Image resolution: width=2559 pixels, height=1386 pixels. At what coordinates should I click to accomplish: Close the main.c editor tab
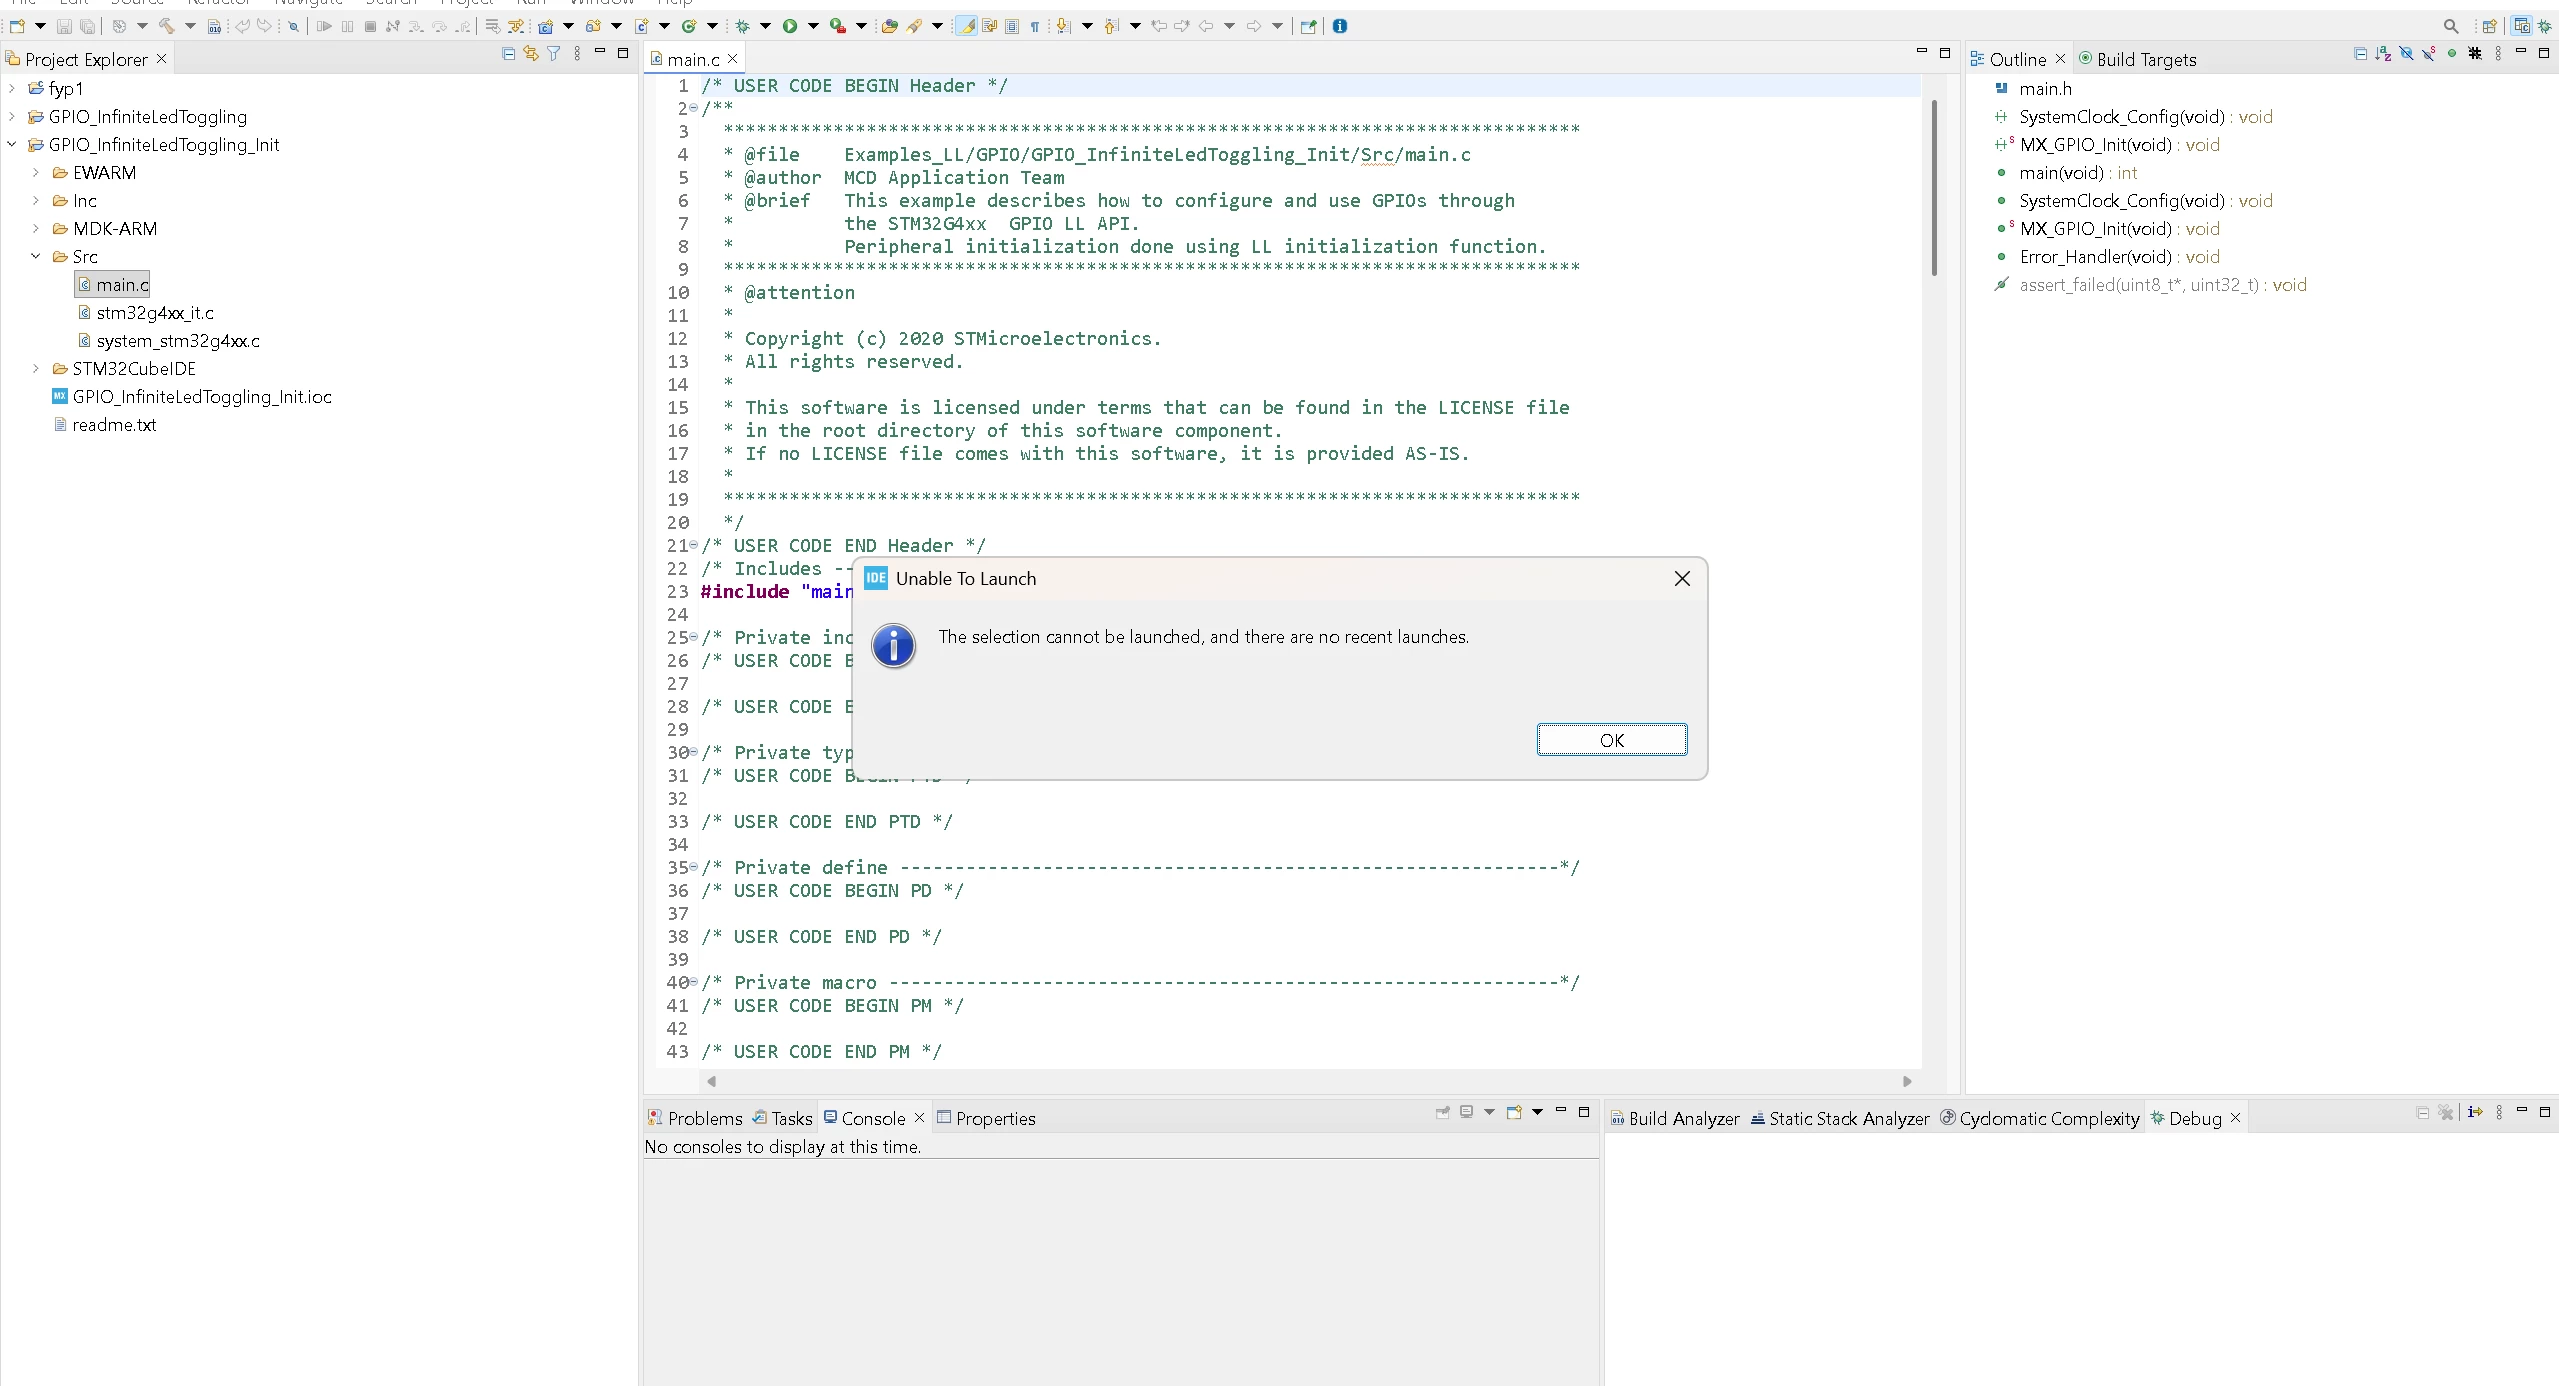click(732, 59)
